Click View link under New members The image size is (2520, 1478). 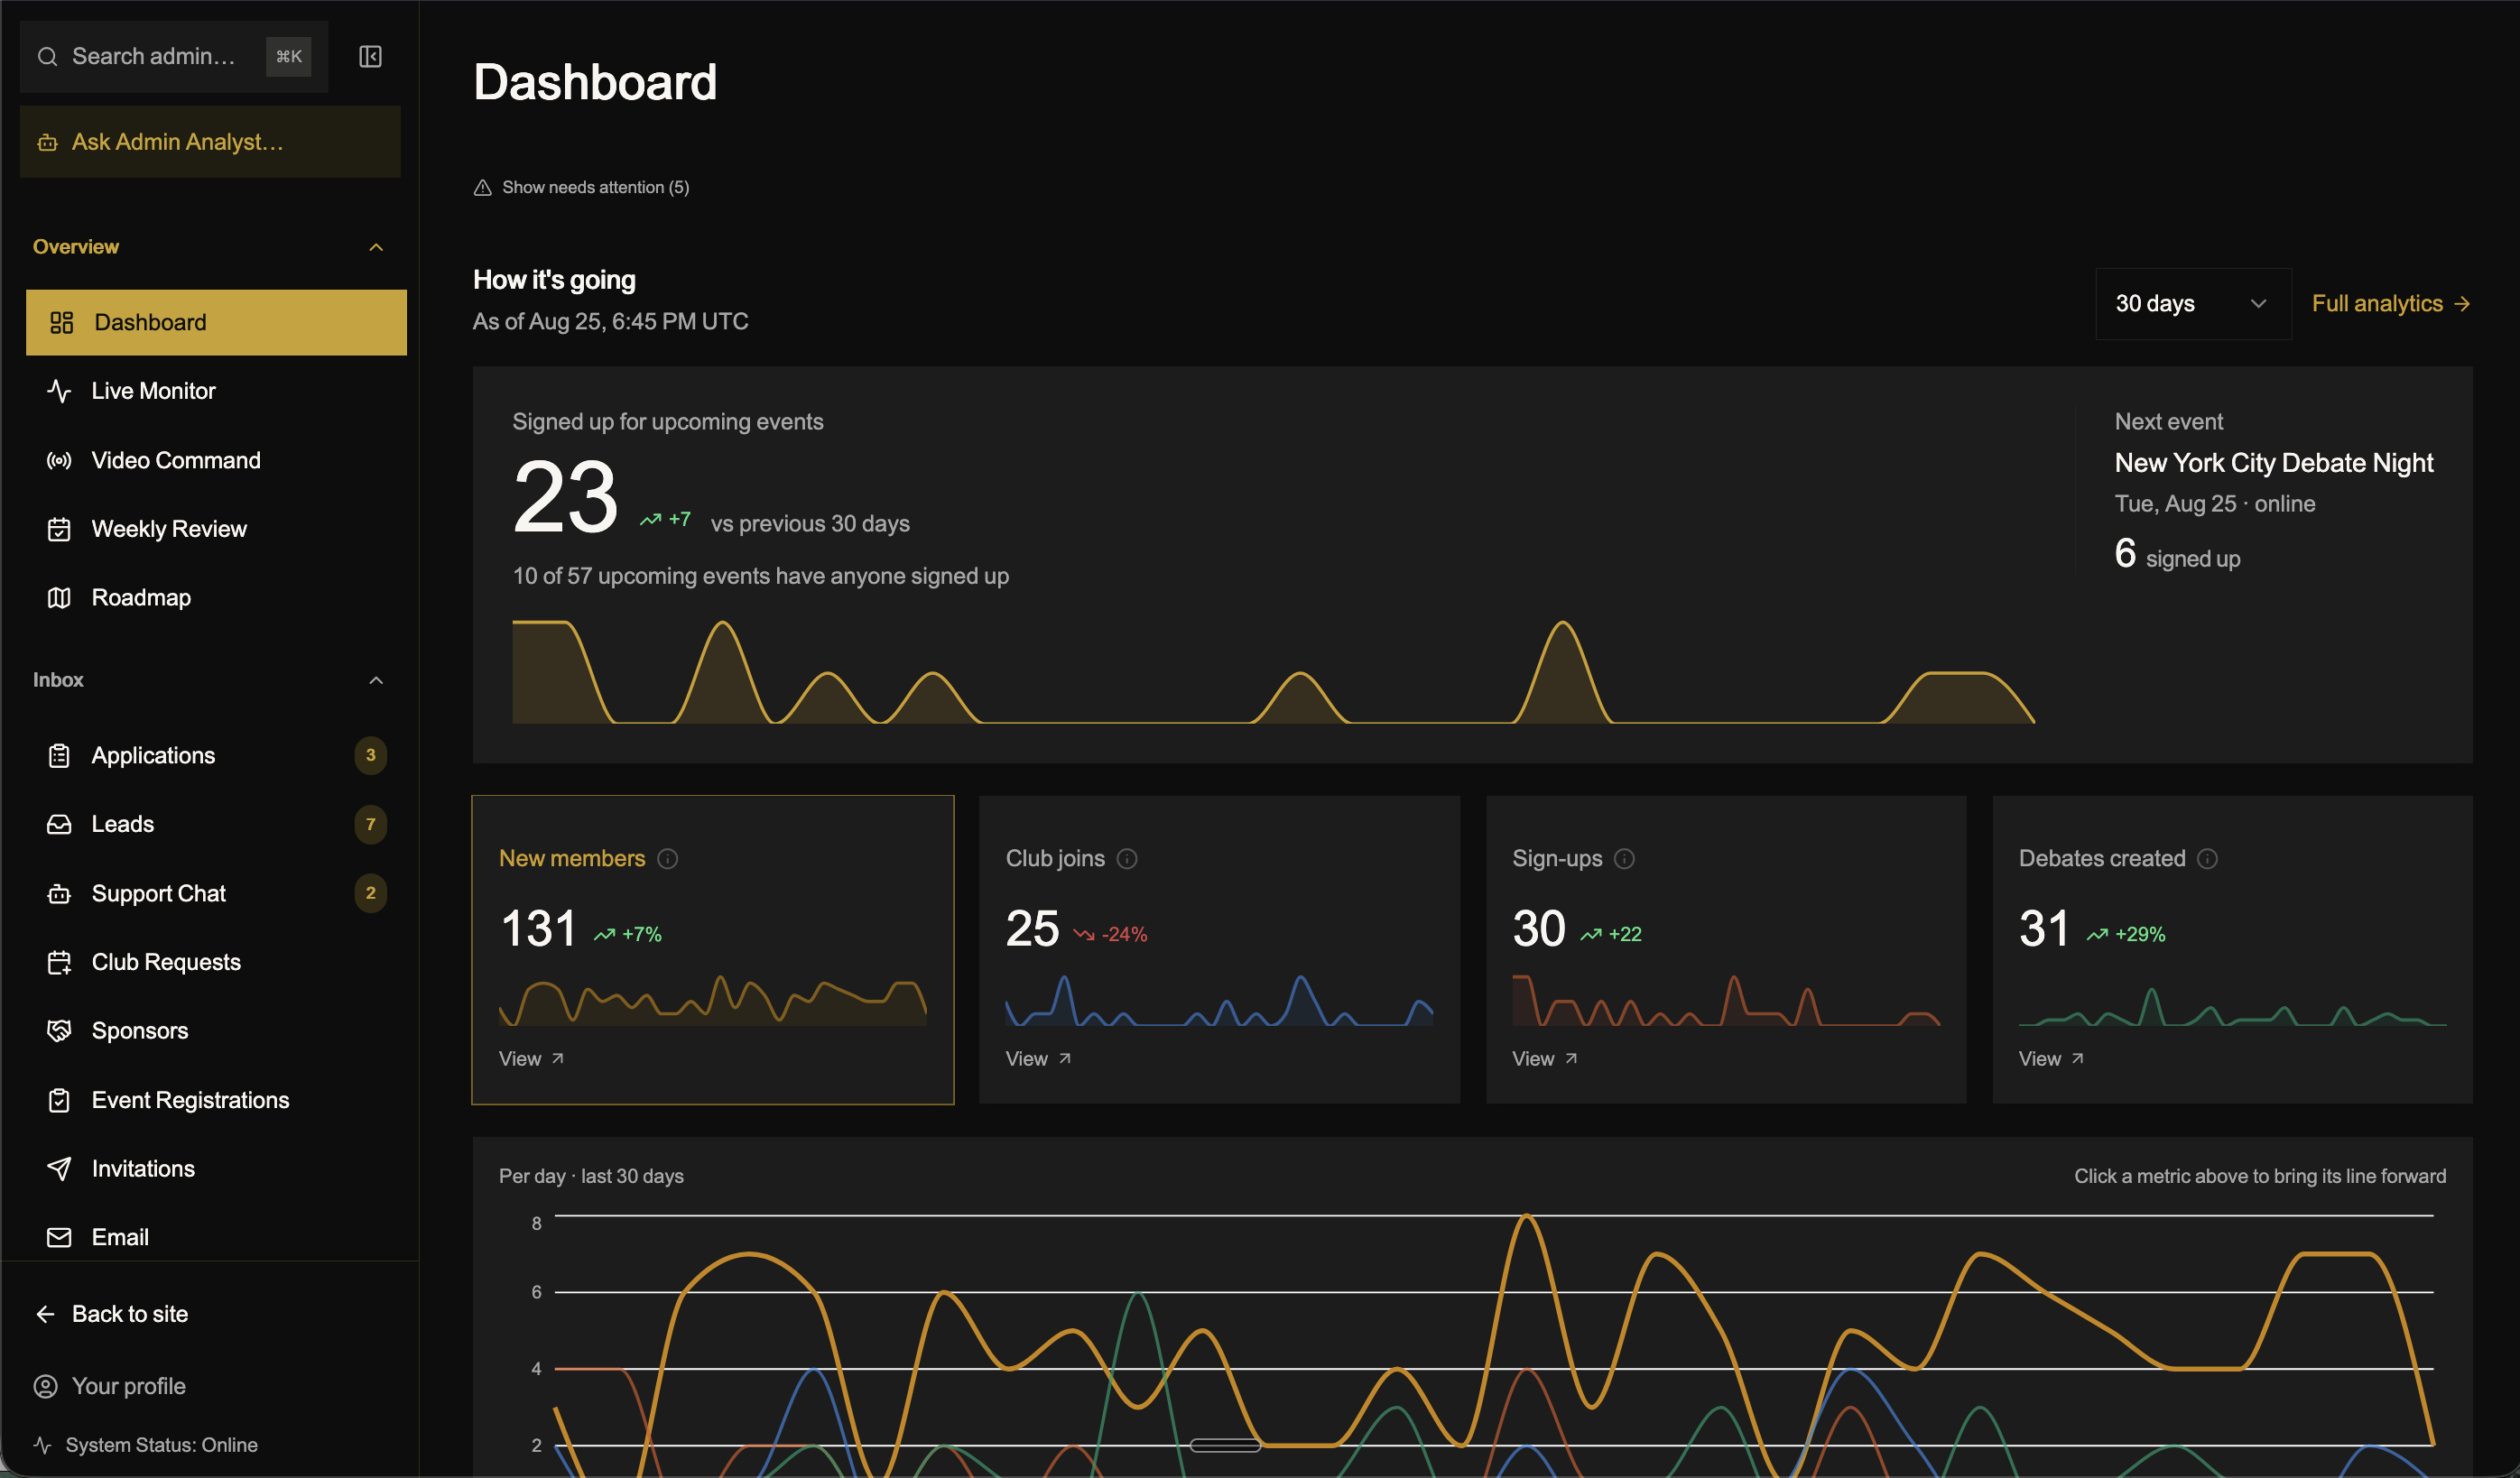[531, 1059]
